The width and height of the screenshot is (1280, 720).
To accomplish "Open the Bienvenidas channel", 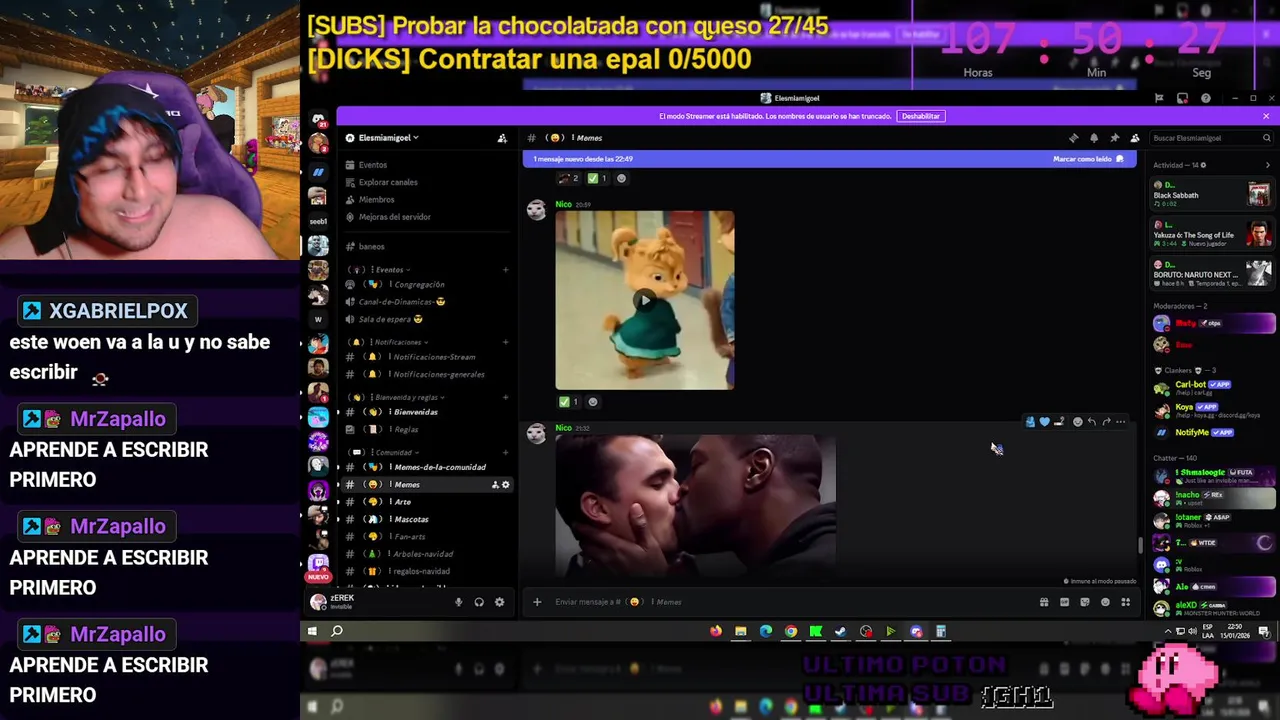I will click(x=414, y=412).
